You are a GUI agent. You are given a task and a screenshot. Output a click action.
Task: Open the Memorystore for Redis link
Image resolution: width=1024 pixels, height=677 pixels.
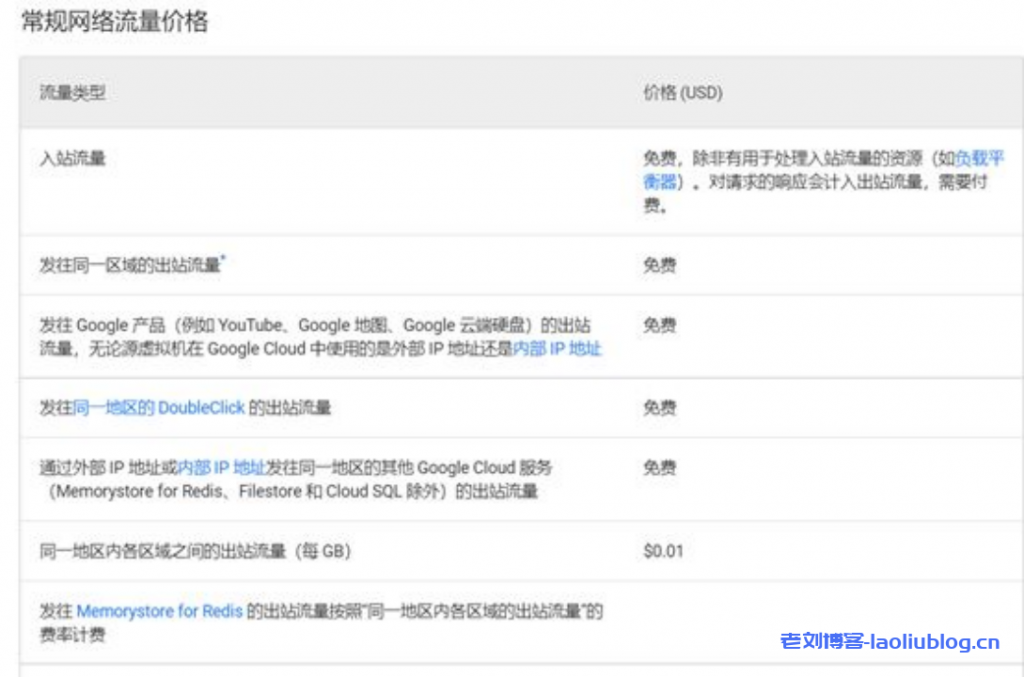159,611
